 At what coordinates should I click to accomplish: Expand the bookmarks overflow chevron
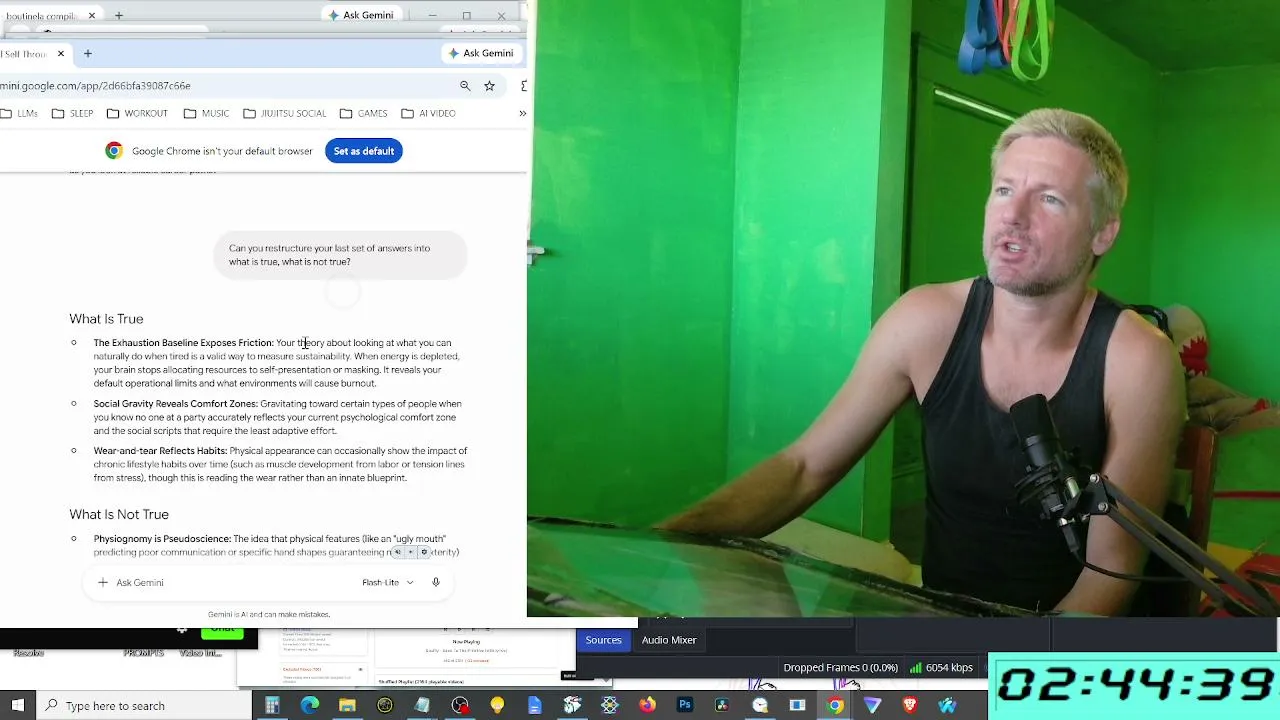click(522, 114)
